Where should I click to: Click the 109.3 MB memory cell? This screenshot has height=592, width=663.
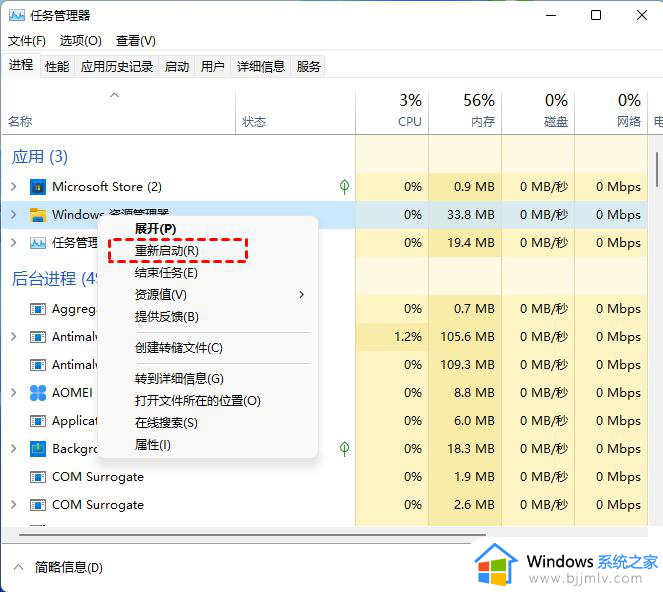pos(467,365)
